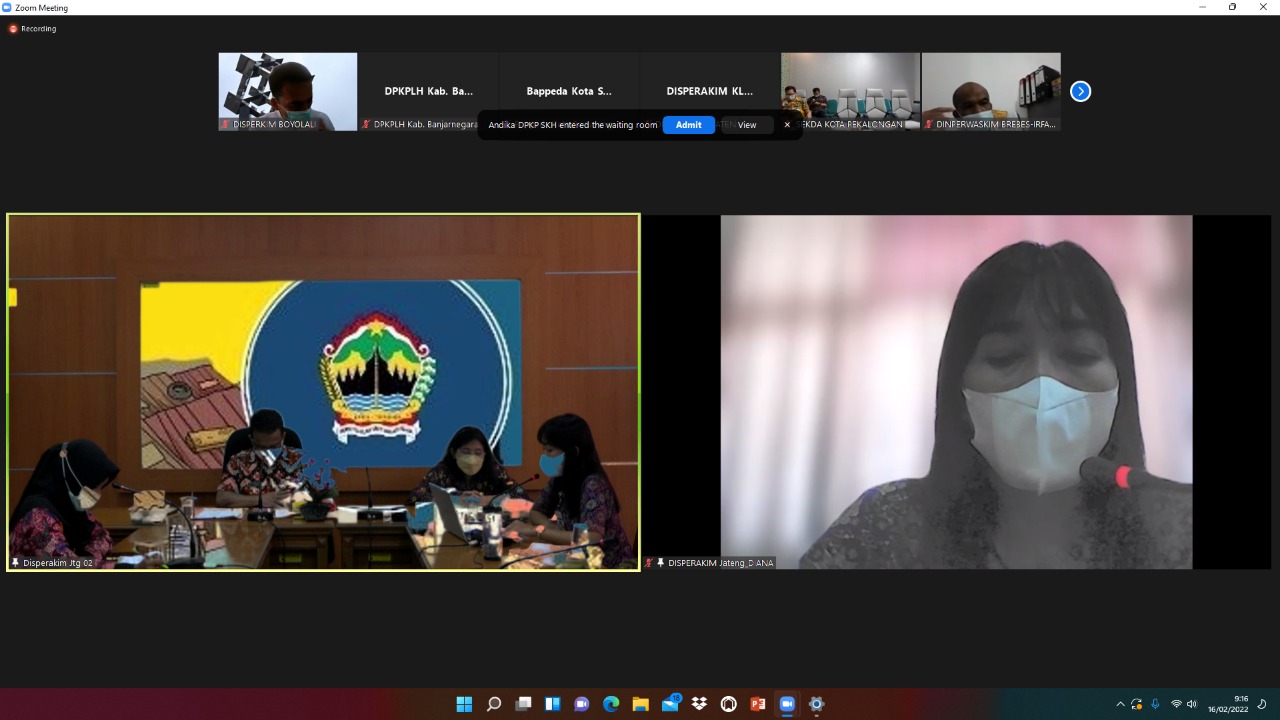Open the Windows Start menu
This screenshot has height=720, width=1280.
coord(464,704)
